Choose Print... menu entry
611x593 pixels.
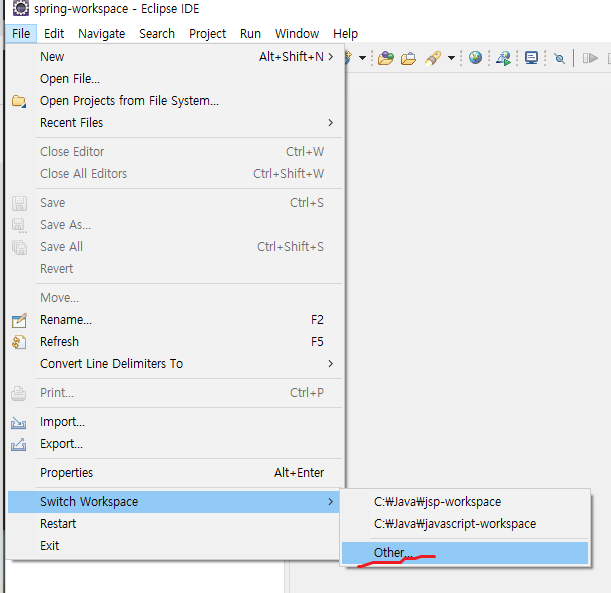pos(175,393)
